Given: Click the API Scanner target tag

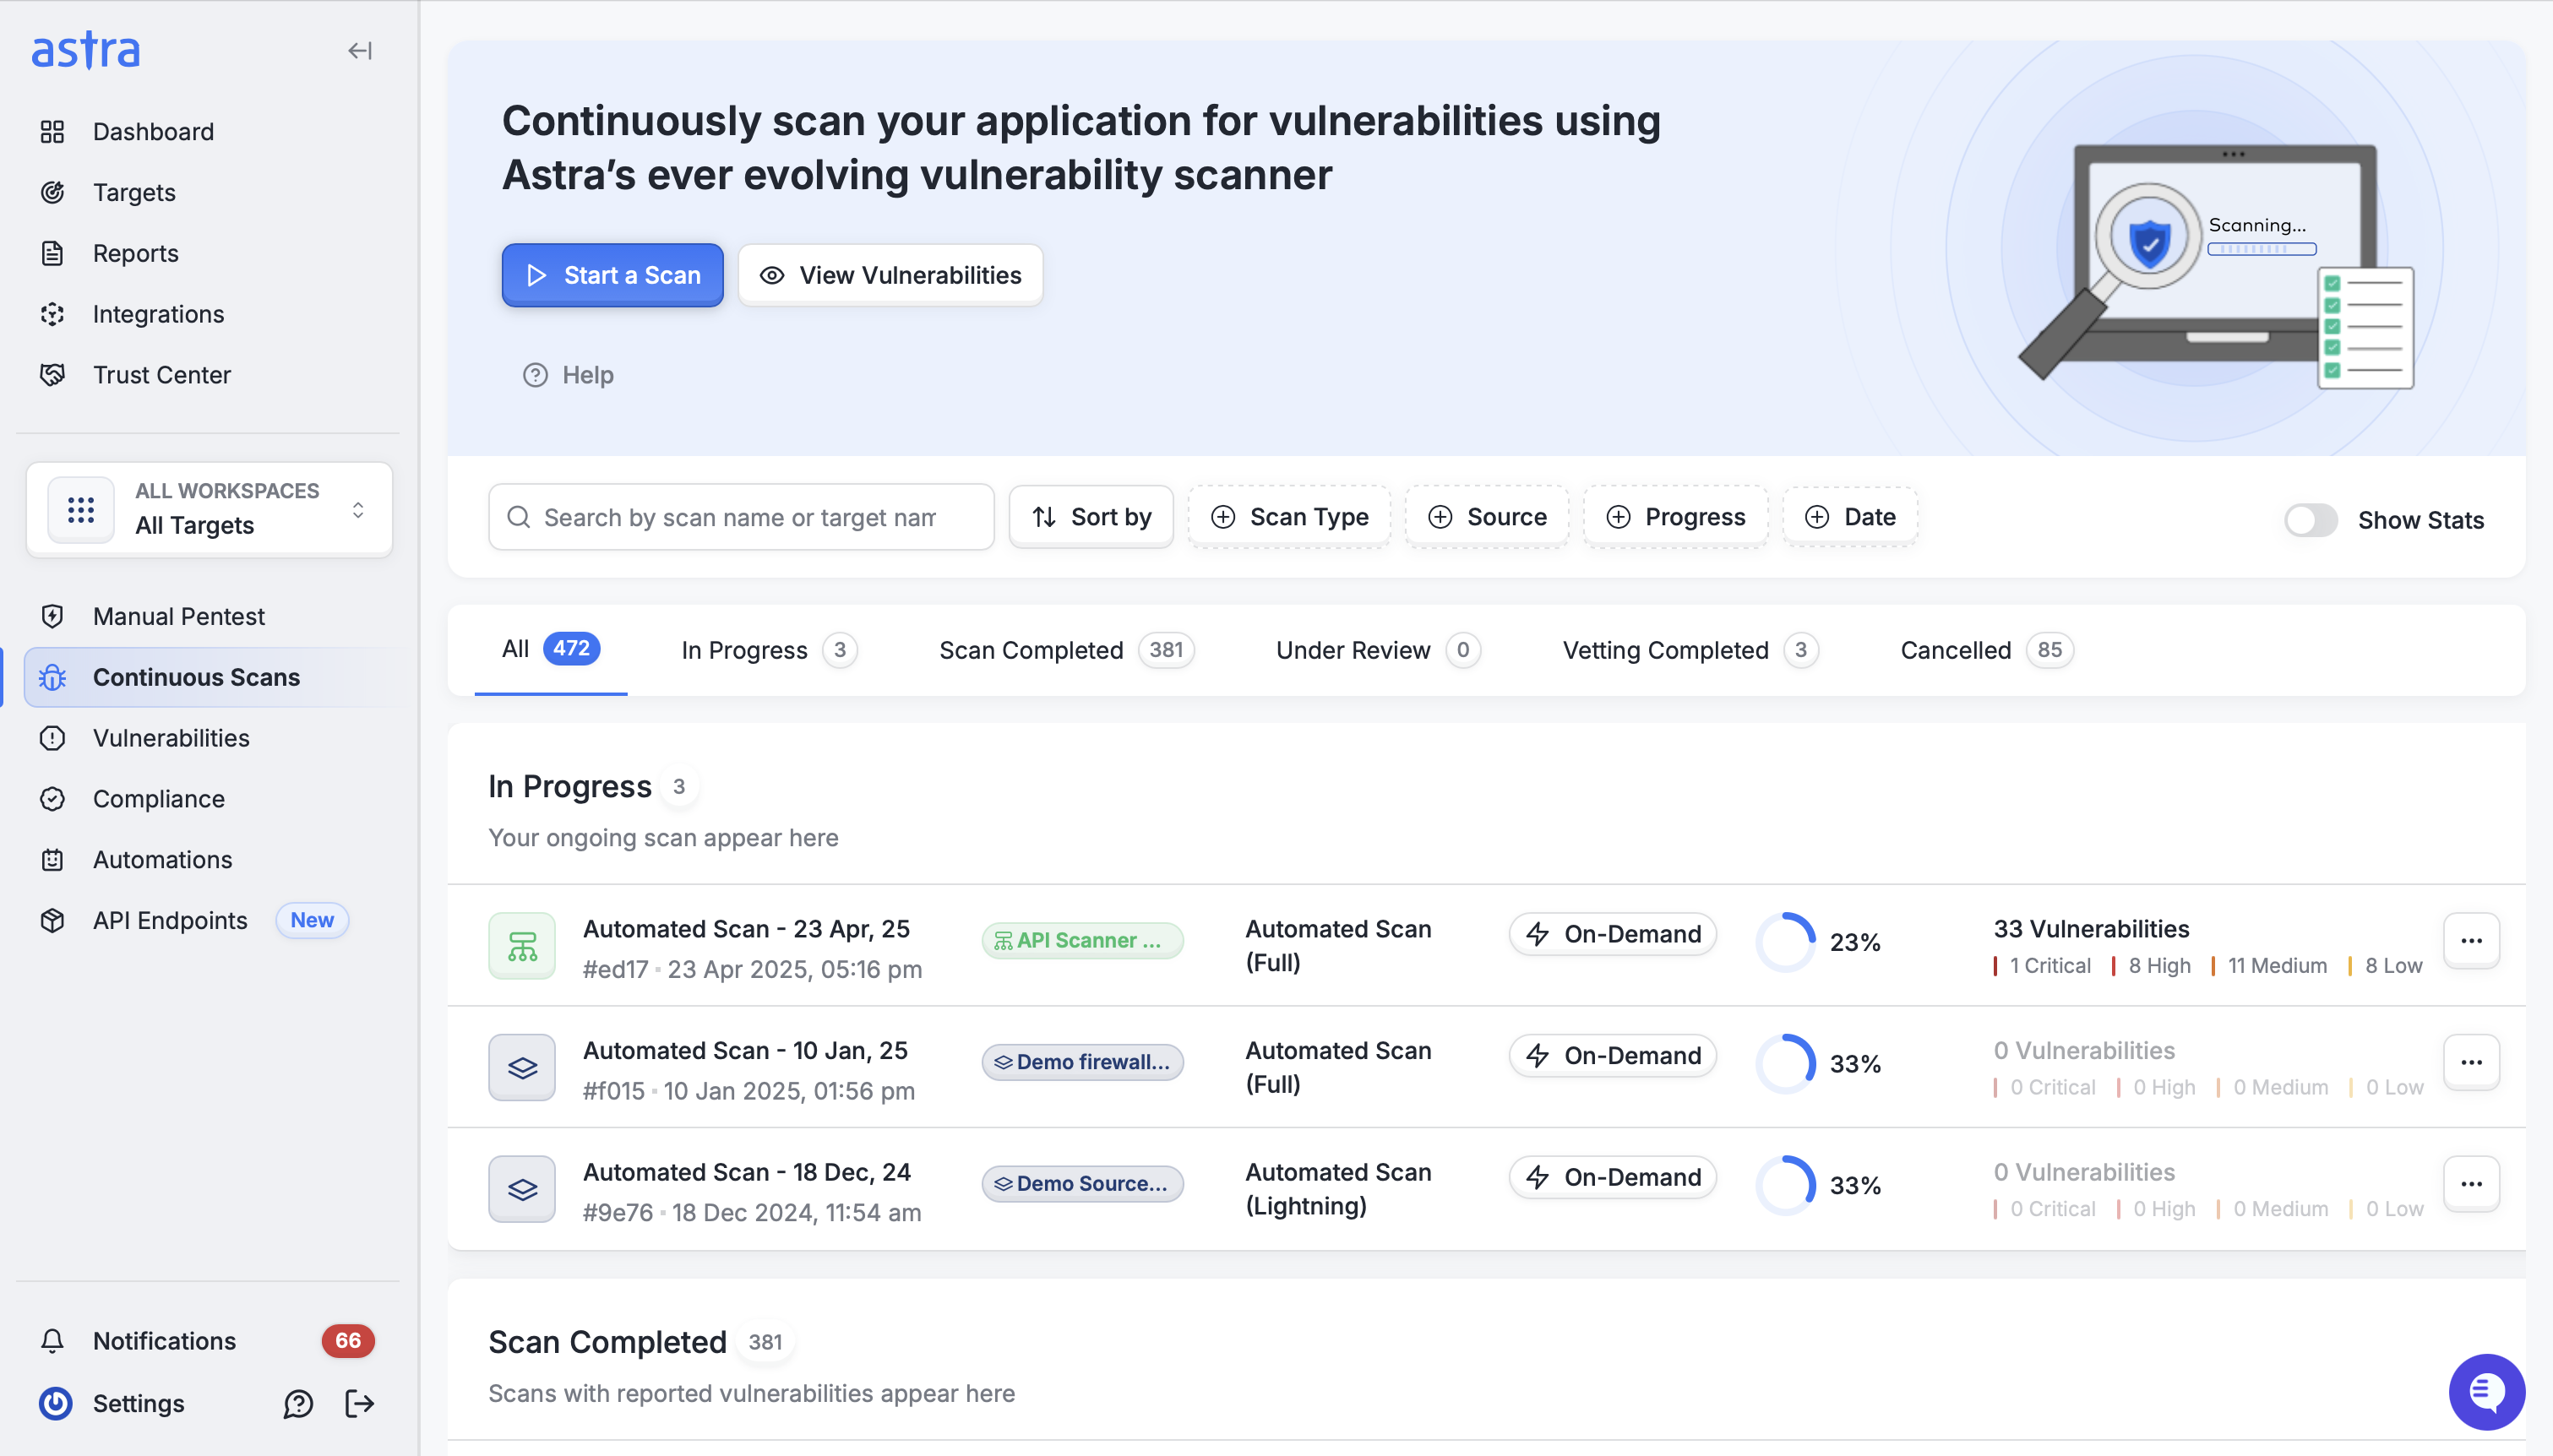Looking at the screenshot, I should pyautogui.click(x=1082, y=940).
